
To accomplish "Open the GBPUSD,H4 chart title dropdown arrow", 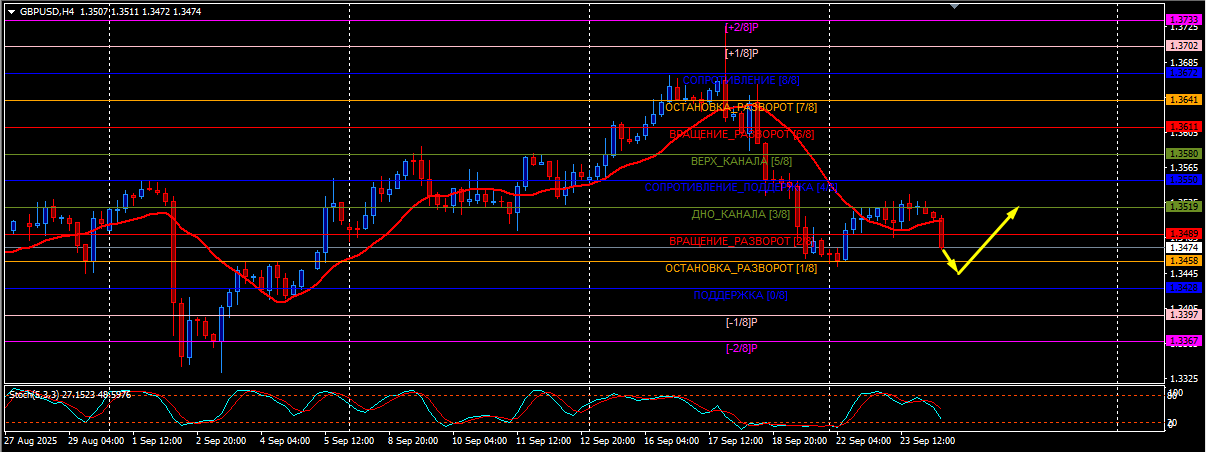I will 10,12.
